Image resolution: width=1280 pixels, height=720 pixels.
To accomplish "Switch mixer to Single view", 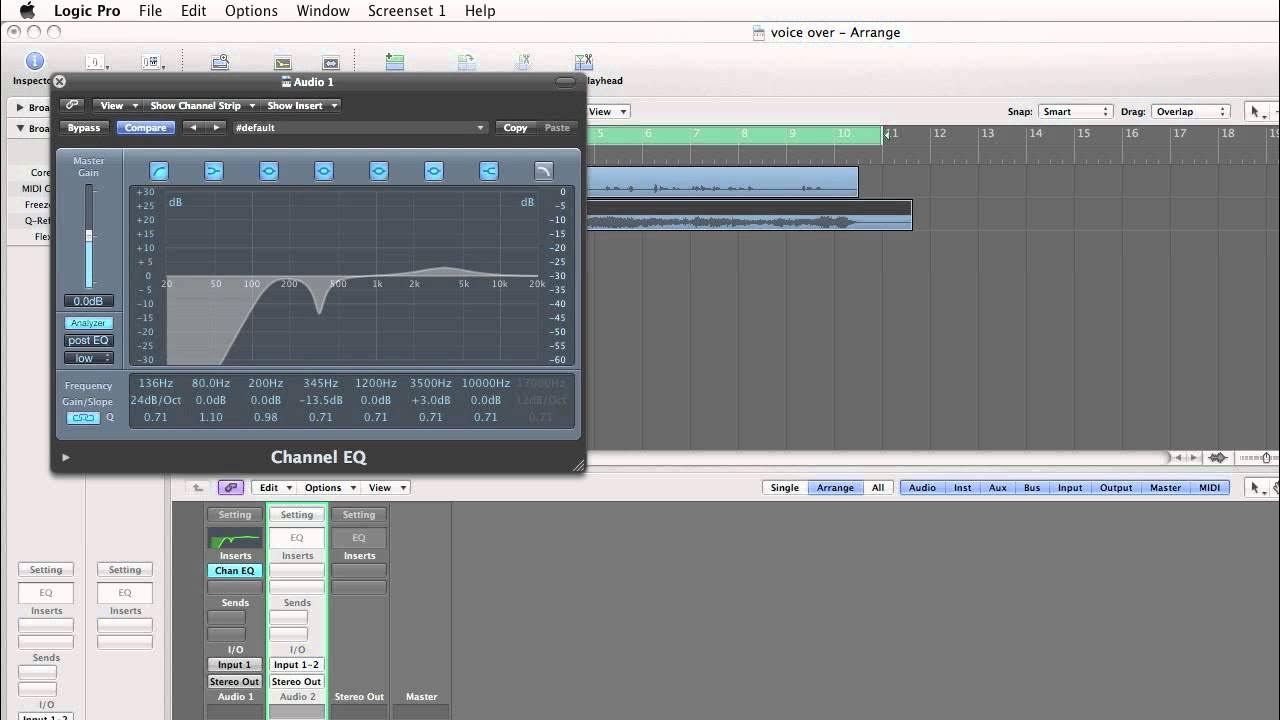I will tap(785, 488).
